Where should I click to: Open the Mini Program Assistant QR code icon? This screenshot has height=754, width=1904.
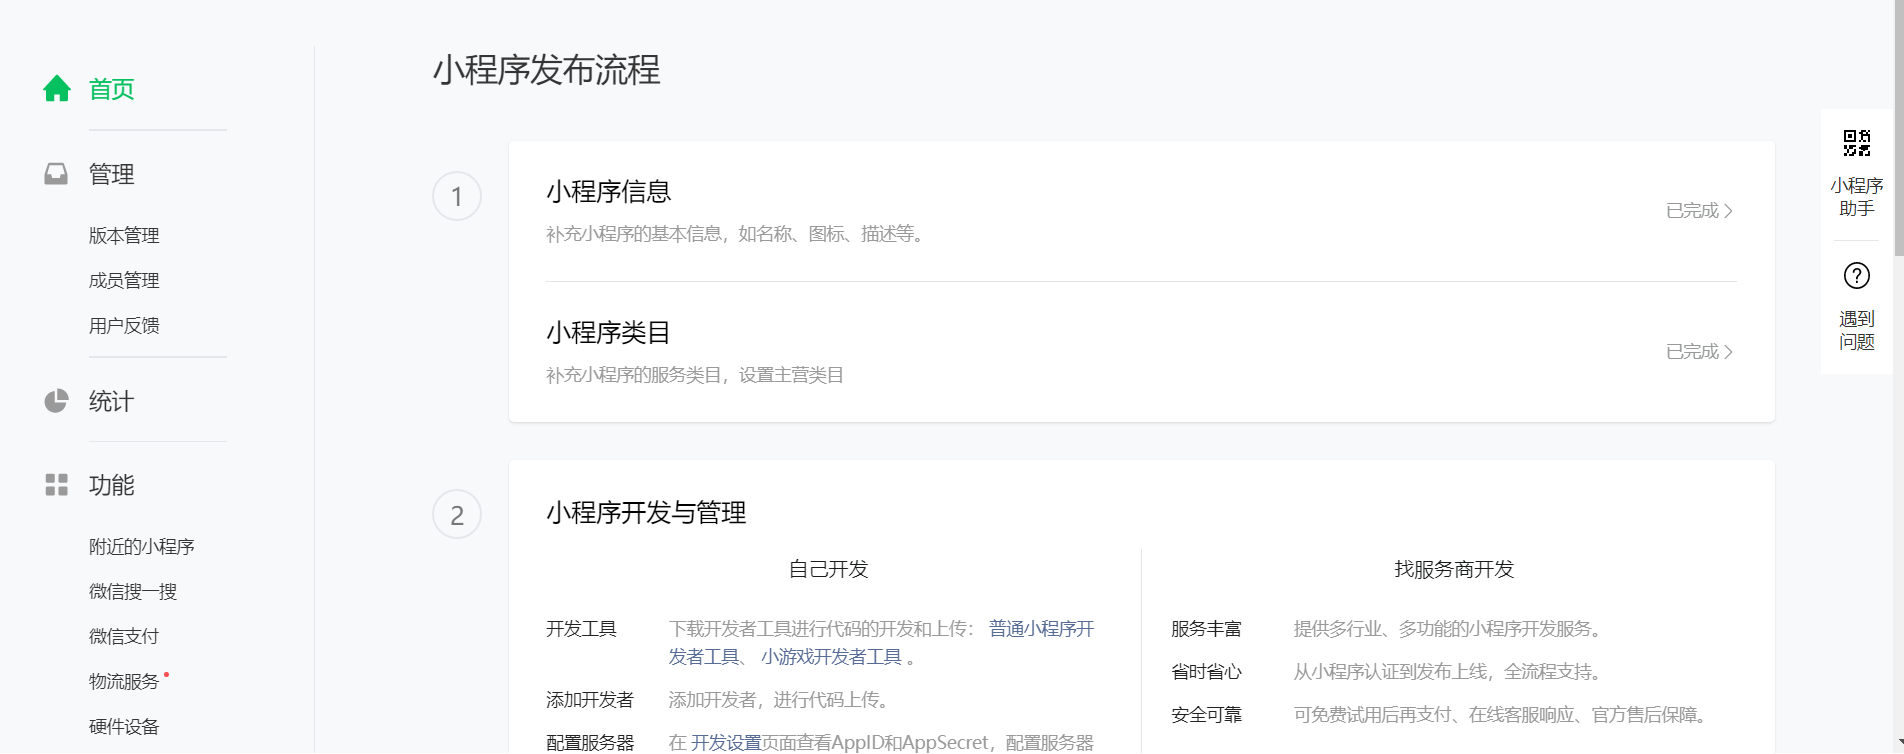pyautogui.click(x=1856, y=143)
